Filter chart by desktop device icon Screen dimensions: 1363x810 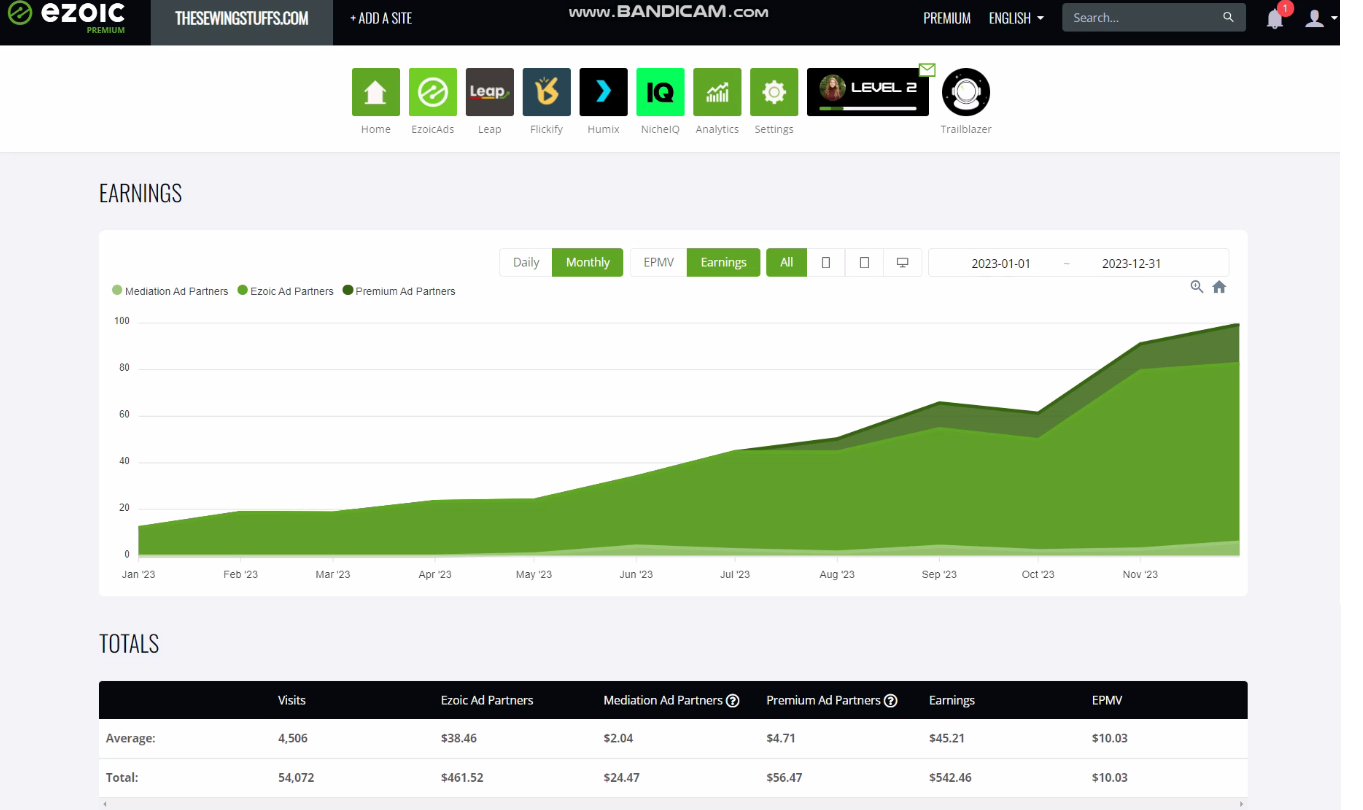point(903,262)
